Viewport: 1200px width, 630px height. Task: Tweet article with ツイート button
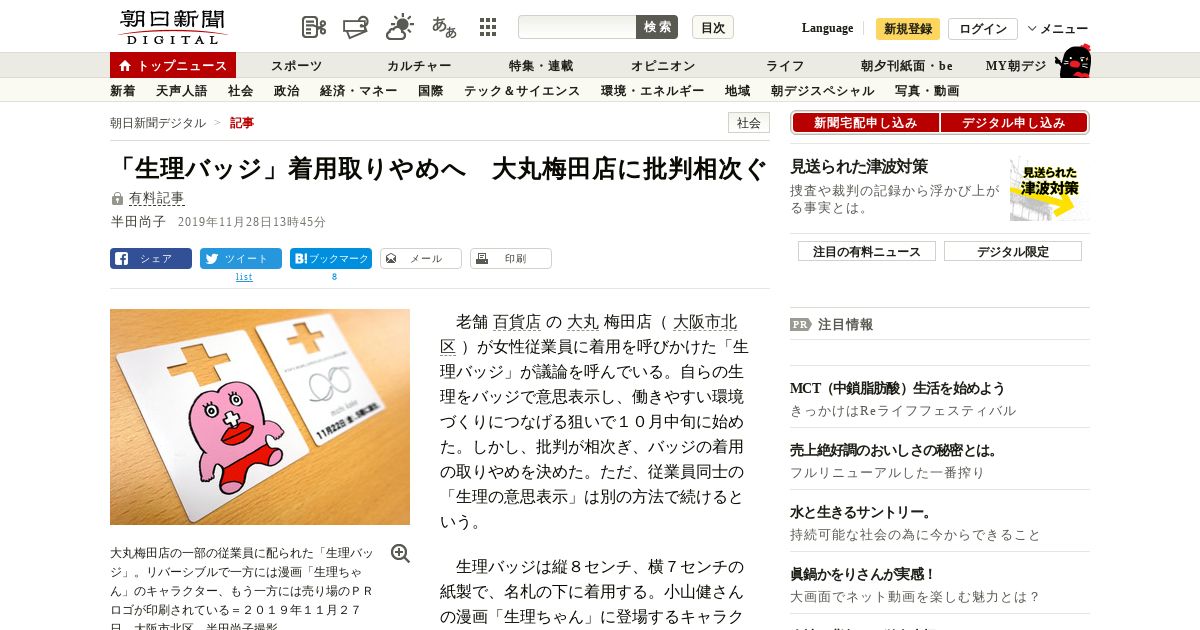(241, 259)
